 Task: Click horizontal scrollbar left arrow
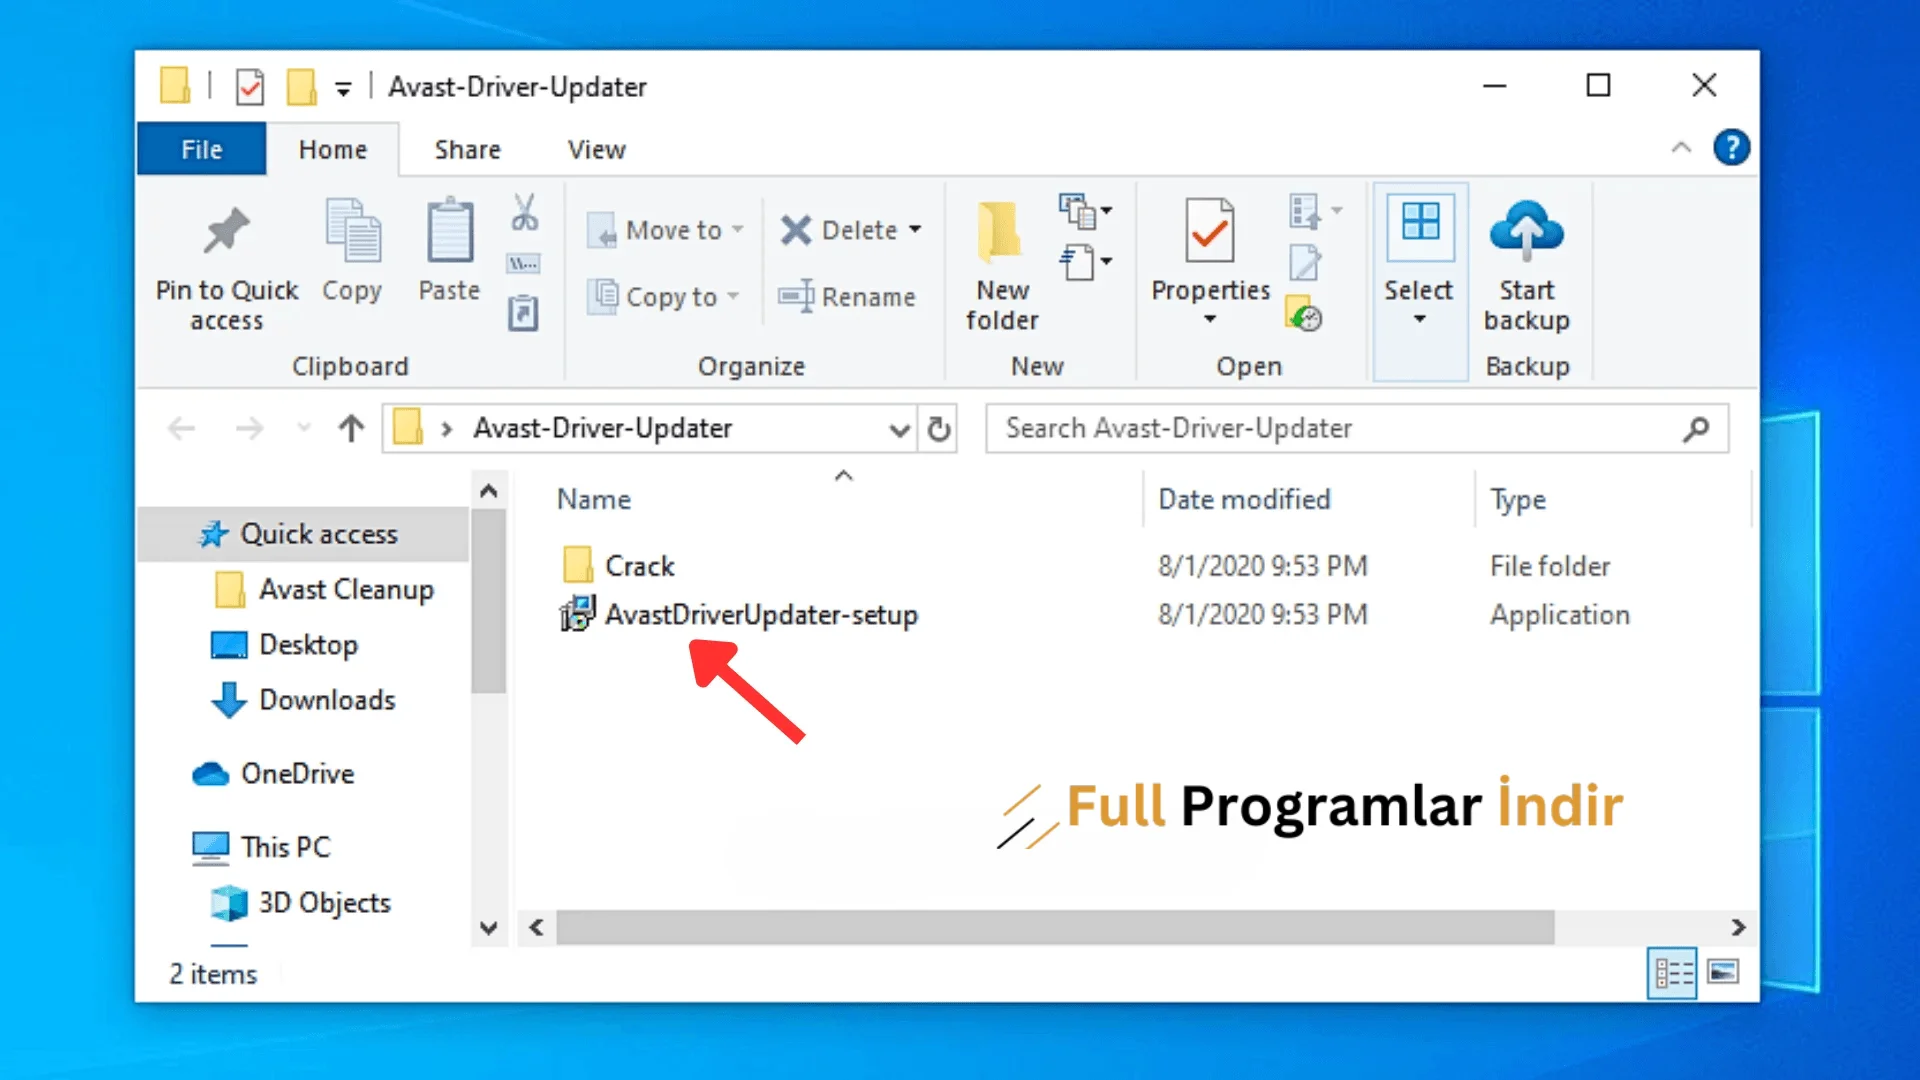(537, 927)
